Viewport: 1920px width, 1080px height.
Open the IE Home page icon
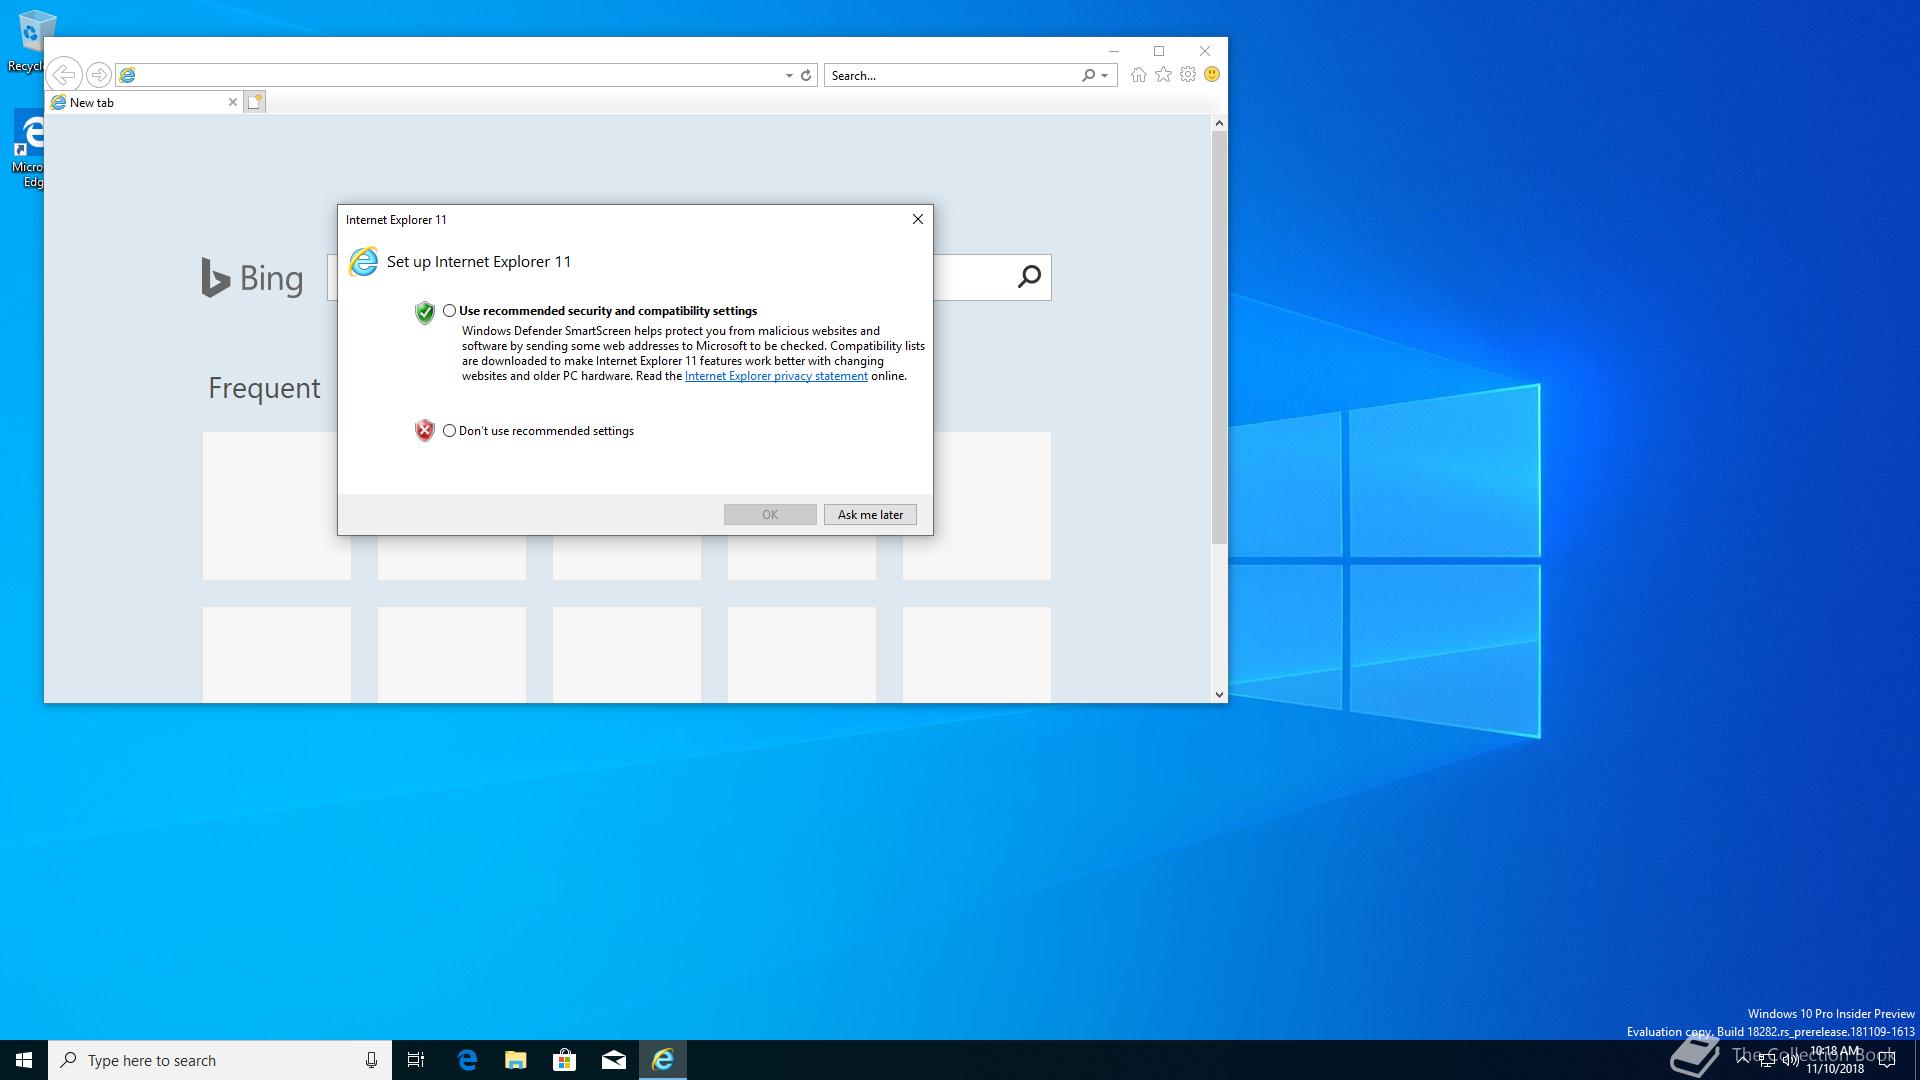[x=1138, y=75]
